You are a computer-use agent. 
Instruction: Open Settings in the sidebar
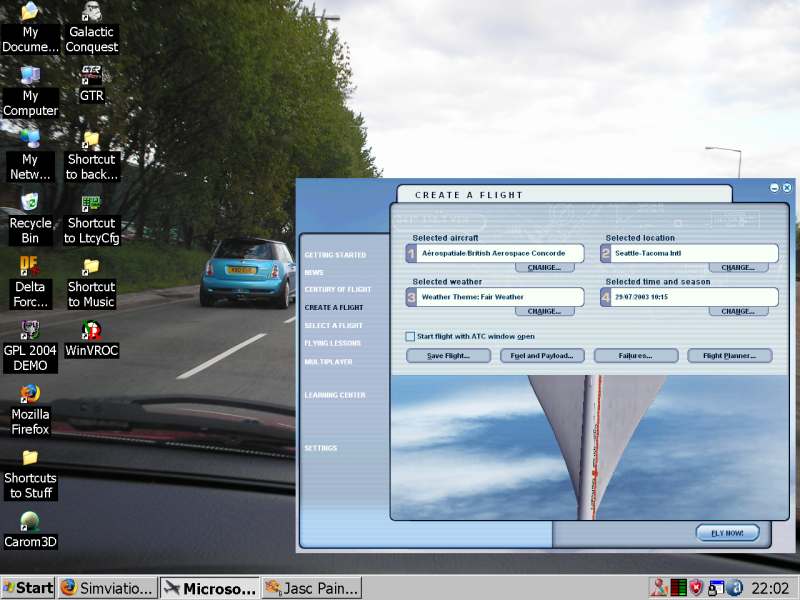[x=320, y=448]
